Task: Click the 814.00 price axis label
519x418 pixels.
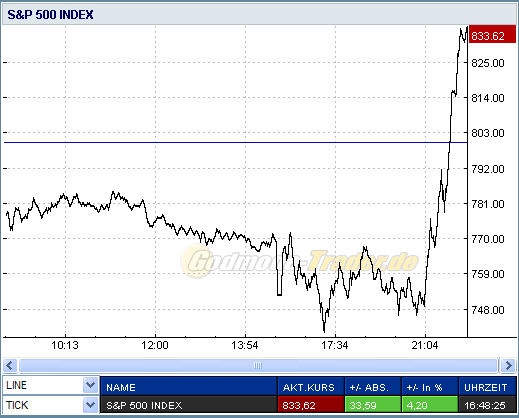Action: click(x=488, y=98)
